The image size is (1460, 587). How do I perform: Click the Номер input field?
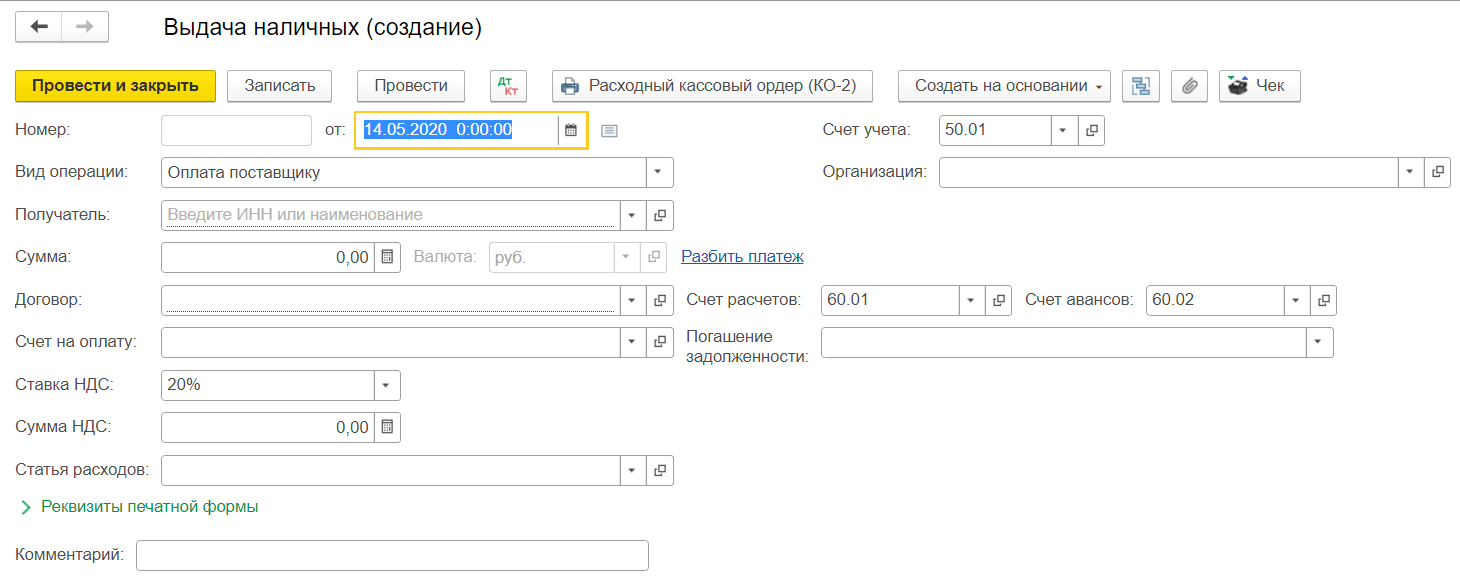coord(237,130)
